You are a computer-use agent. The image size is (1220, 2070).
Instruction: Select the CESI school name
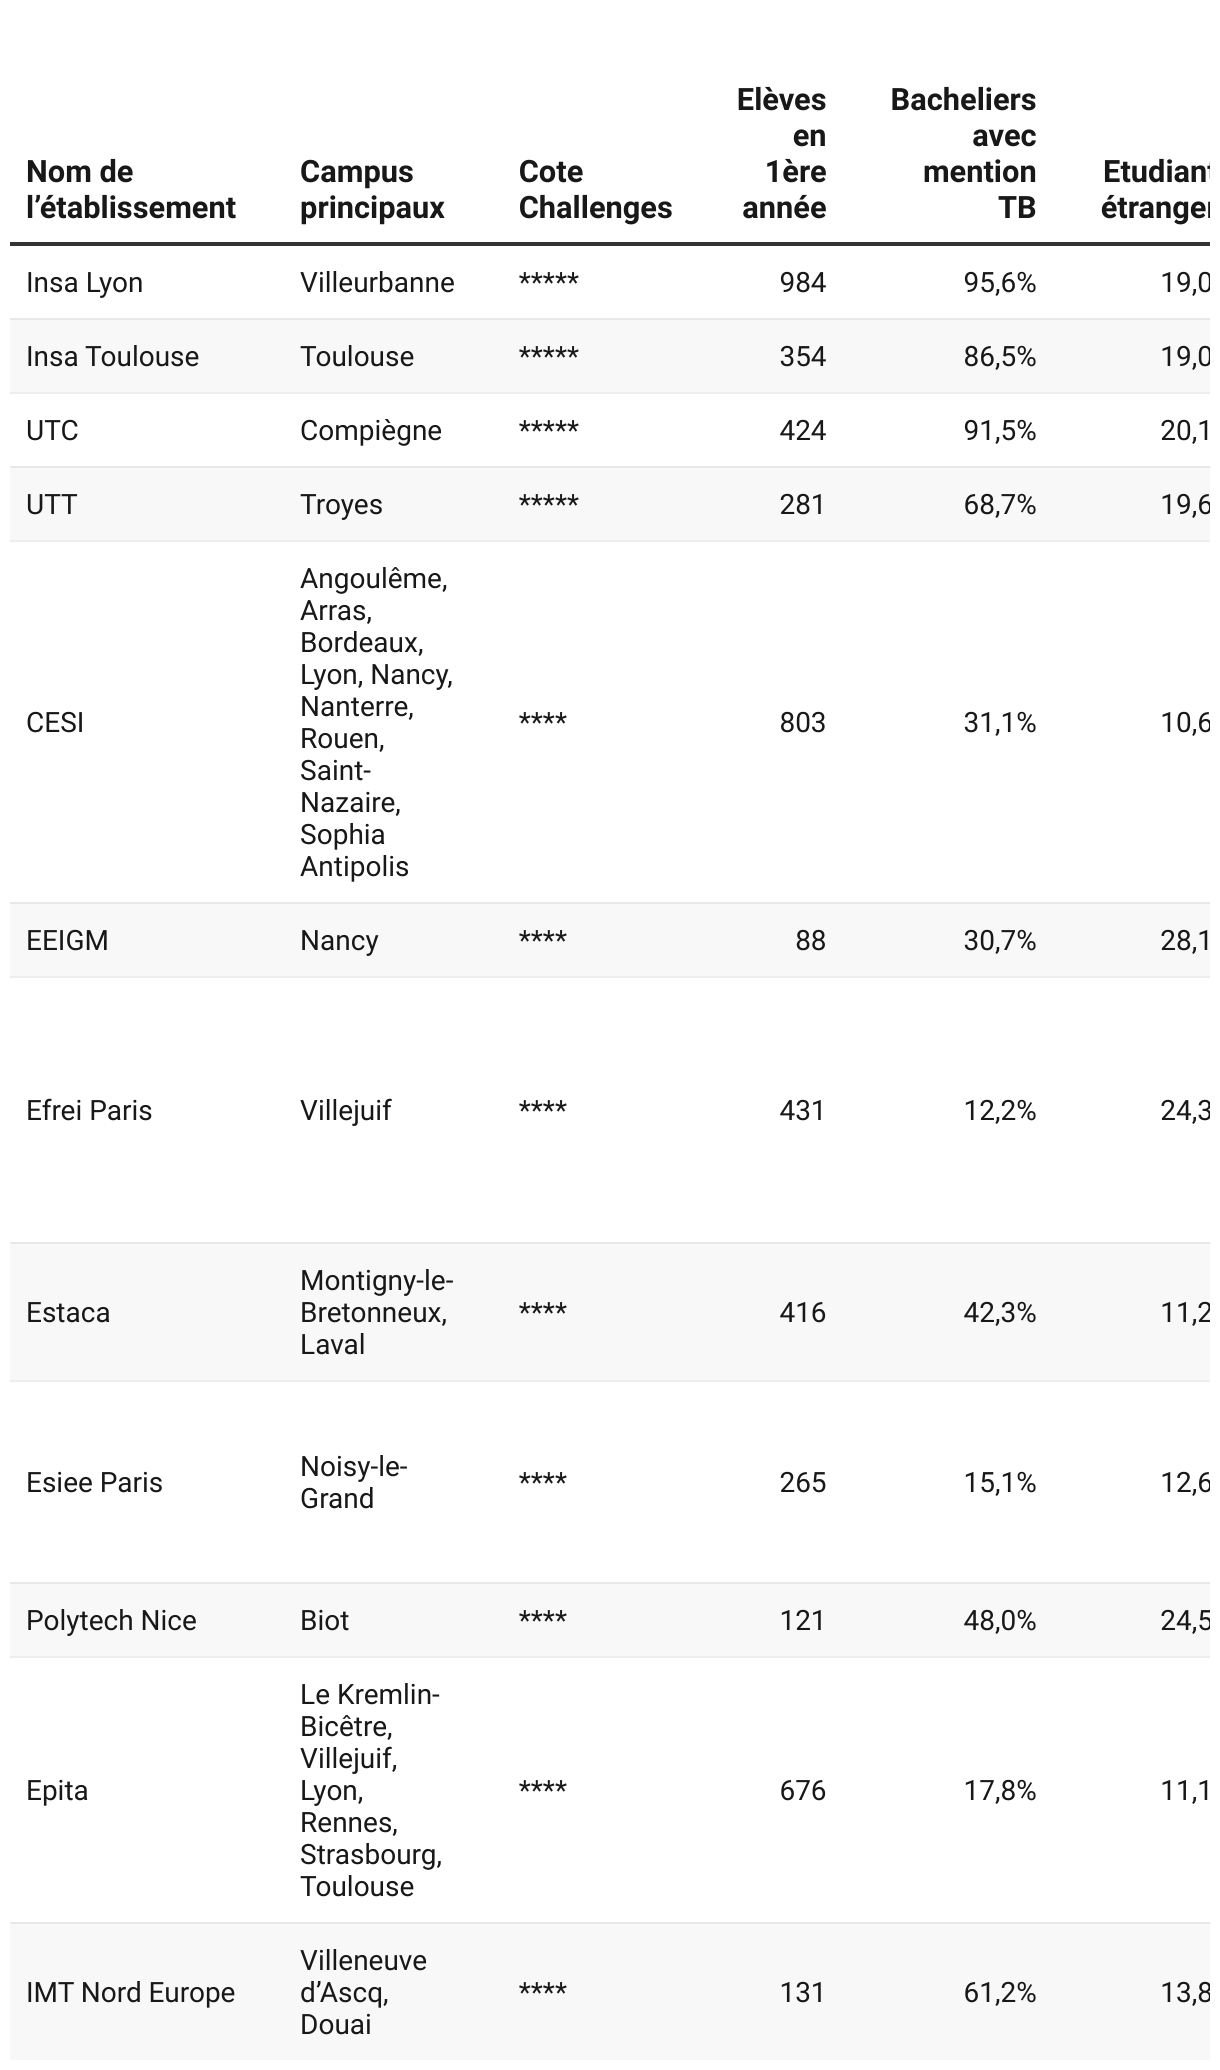55,723
